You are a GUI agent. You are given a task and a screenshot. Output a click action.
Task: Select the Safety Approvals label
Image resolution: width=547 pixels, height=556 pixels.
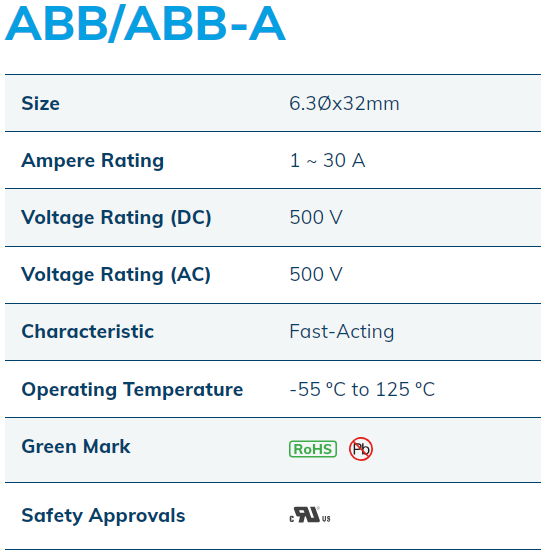point(103,516)
